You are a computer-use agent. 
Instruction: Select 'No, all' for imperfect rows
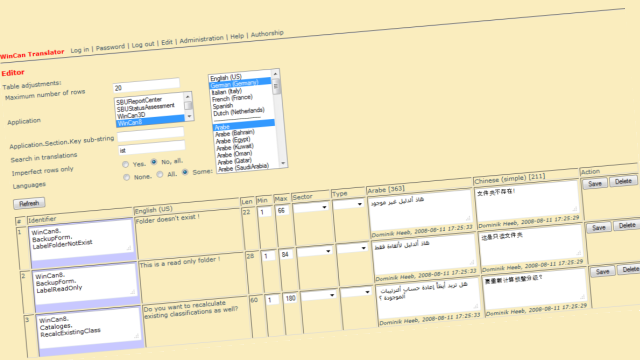point(154,162)
